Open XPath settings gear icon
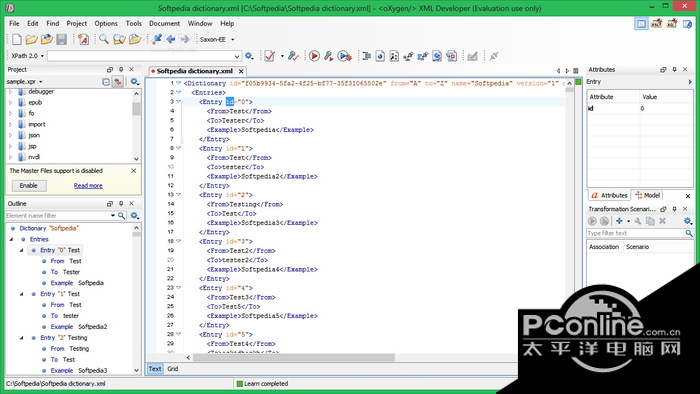Screen dimensions: 700x394 249,56
